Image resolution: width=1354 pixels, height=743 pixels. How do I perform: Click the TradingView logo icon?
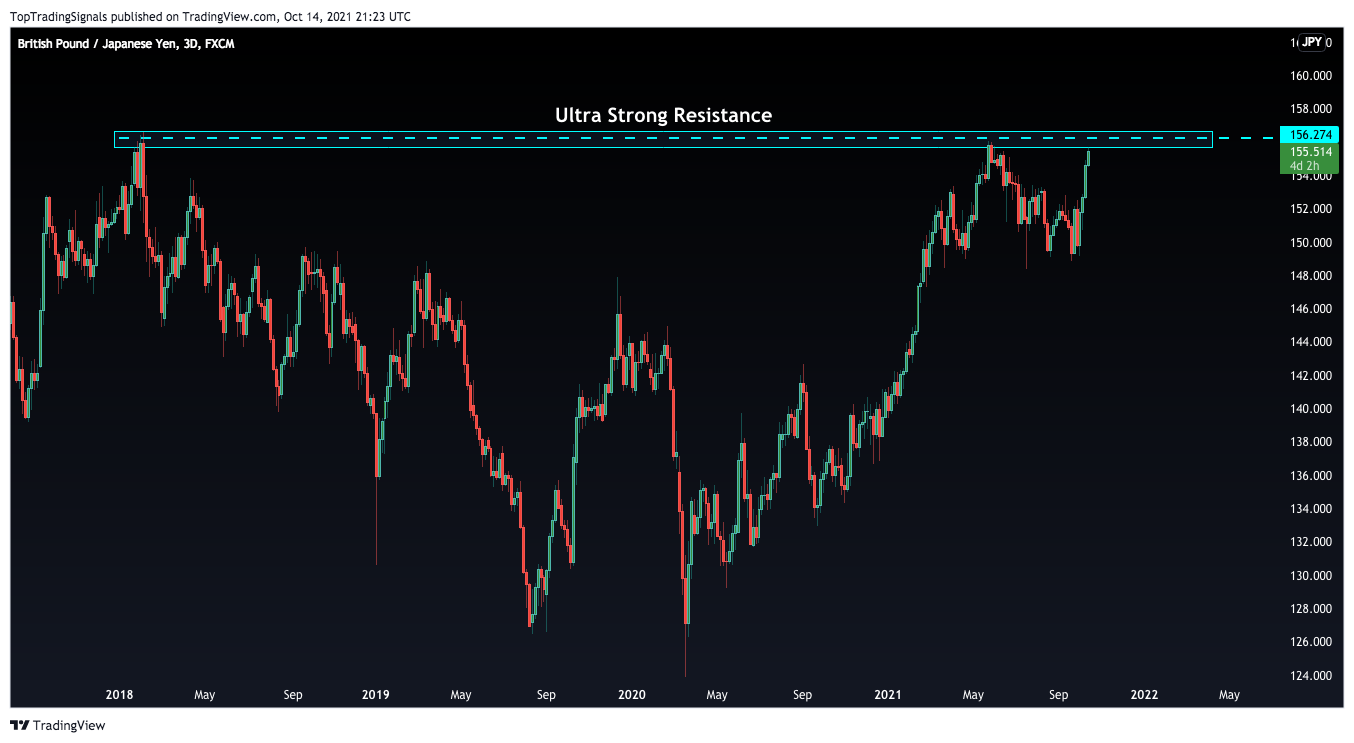click(20, 726)
